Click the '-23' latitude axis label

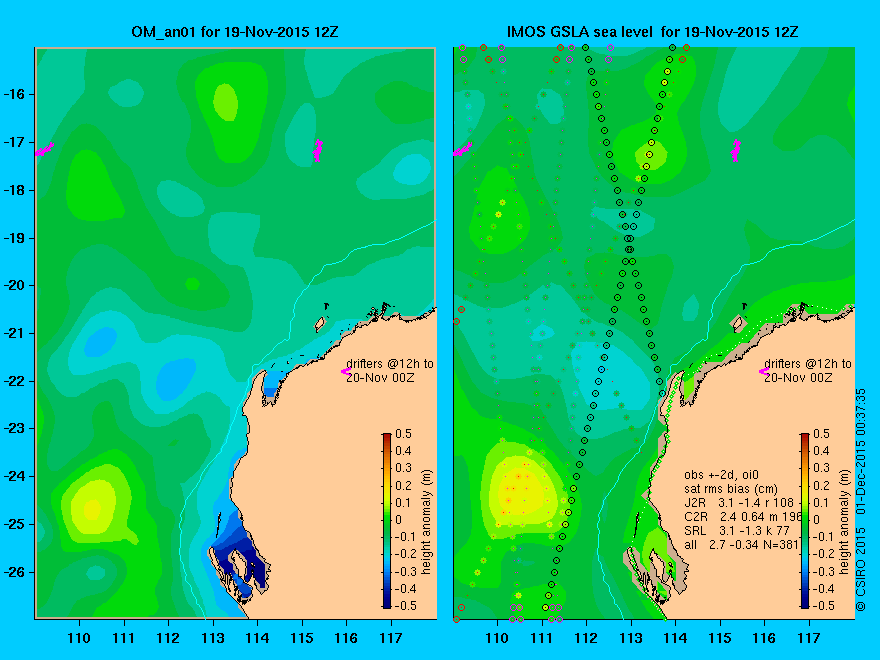pos(14,428)
